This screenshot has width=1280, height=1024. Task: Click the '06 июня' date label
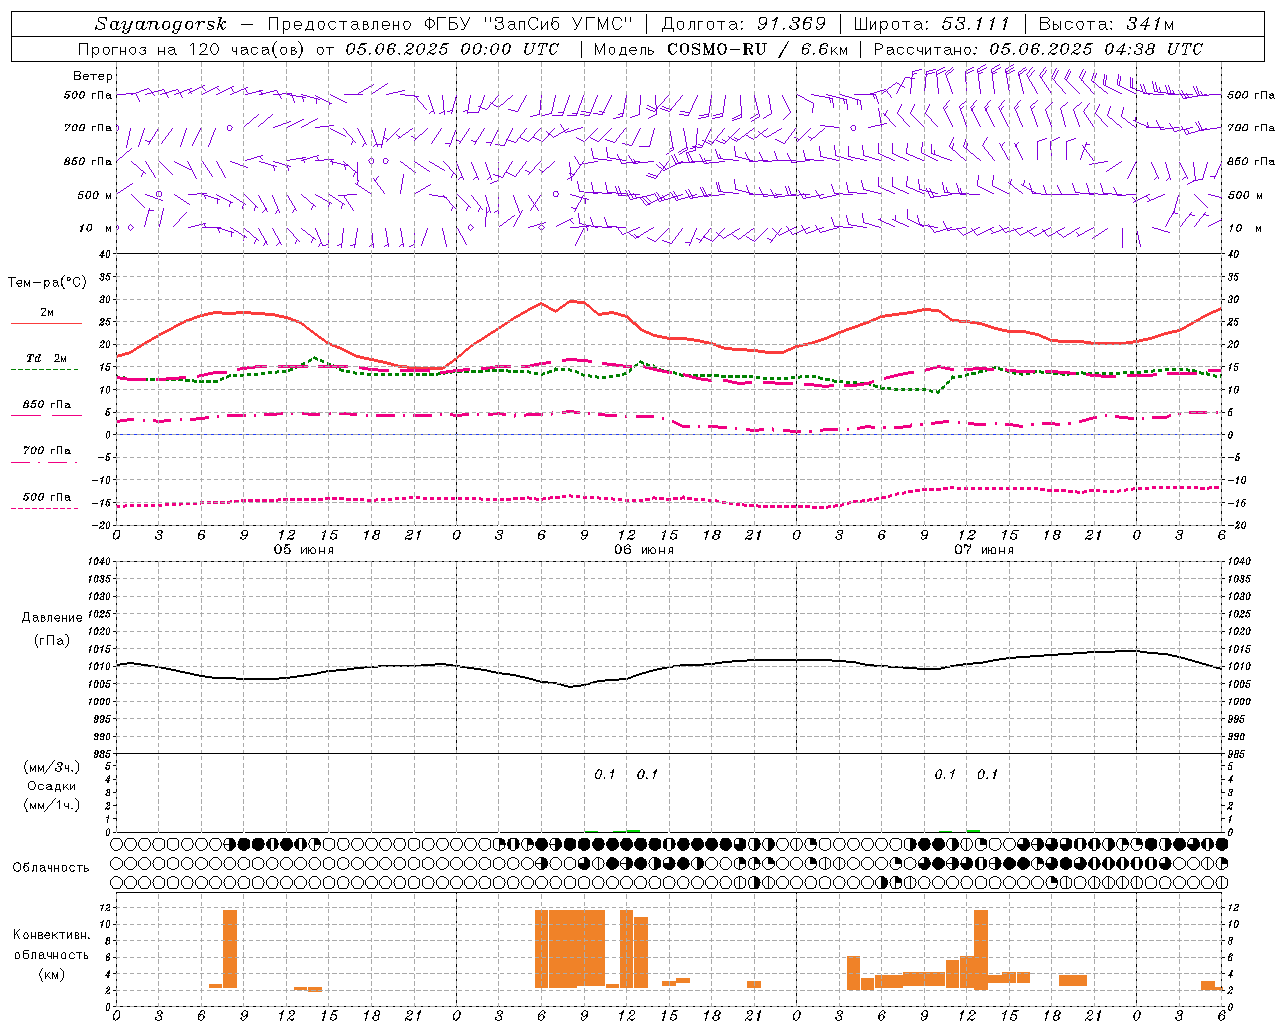644,550
